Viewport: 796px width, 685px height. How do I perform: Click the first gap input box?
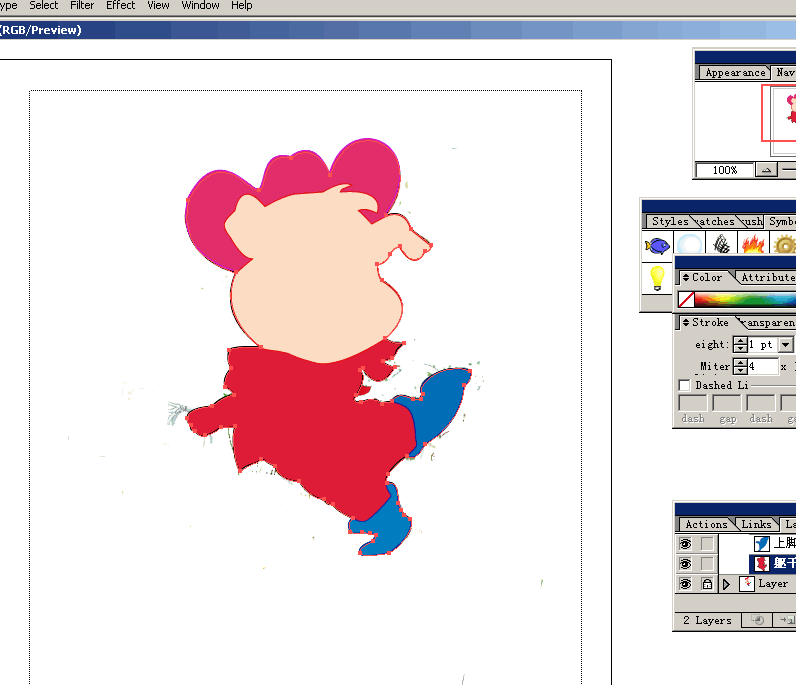pos(727,403)
